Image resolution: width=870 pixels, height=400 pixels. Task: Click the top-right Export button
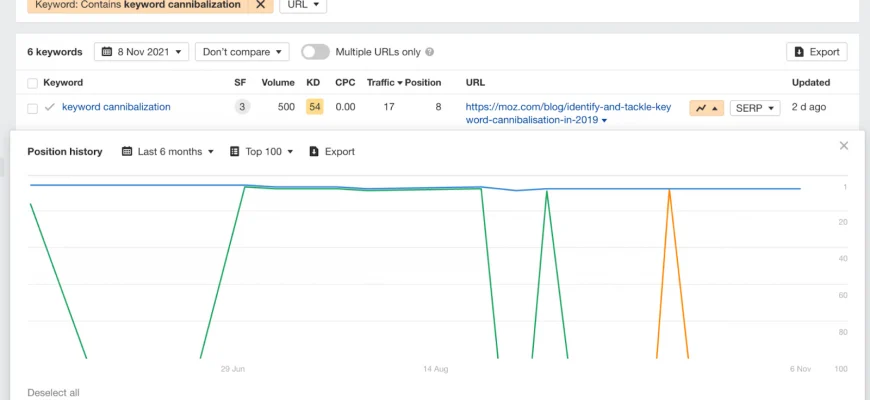click(816, 52)
